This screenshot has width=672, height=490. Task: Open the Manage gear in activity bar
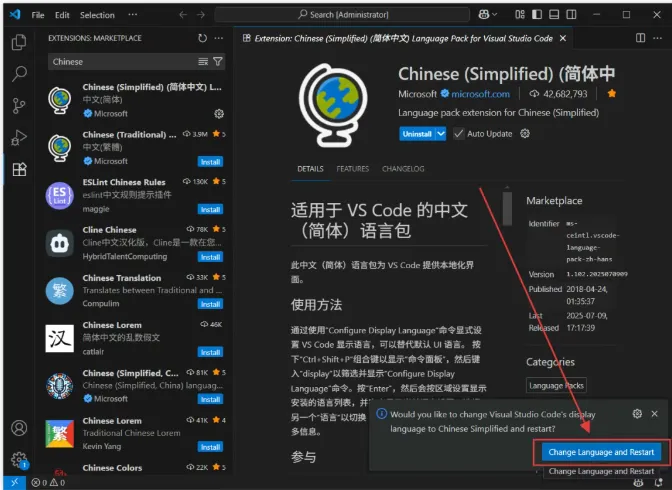point(19,460)
